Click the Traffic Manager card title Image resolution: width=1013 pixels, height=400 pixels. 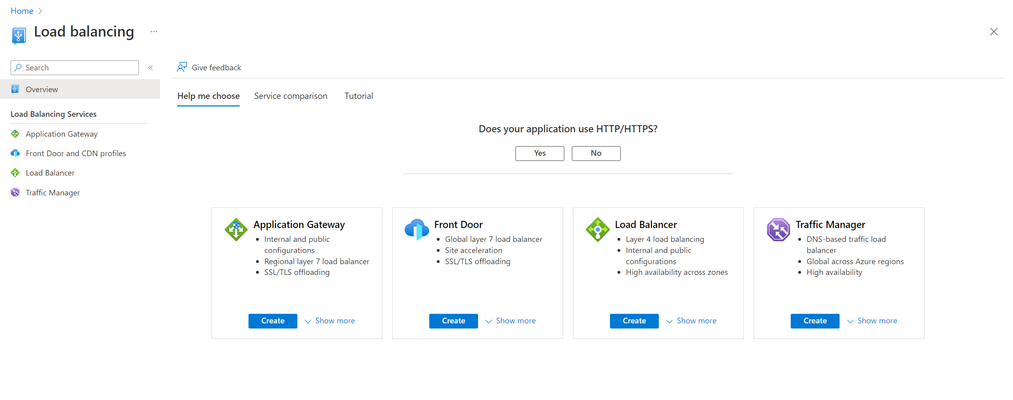click(x=830, y=225)
